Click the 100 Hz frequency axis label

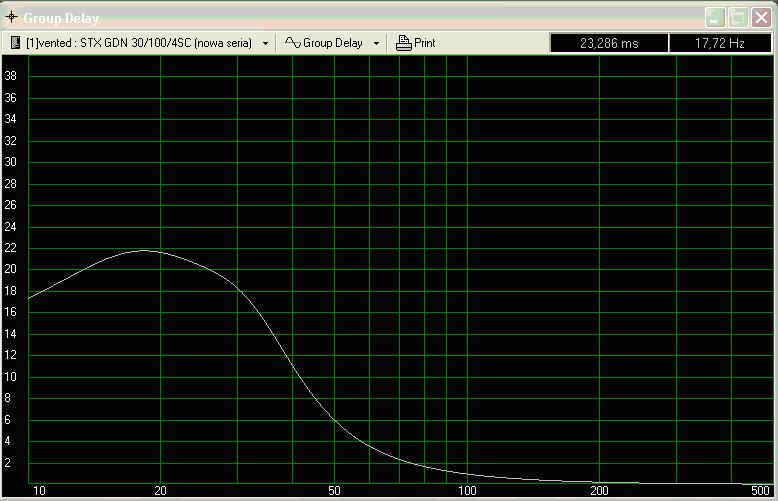pos(467,491)
